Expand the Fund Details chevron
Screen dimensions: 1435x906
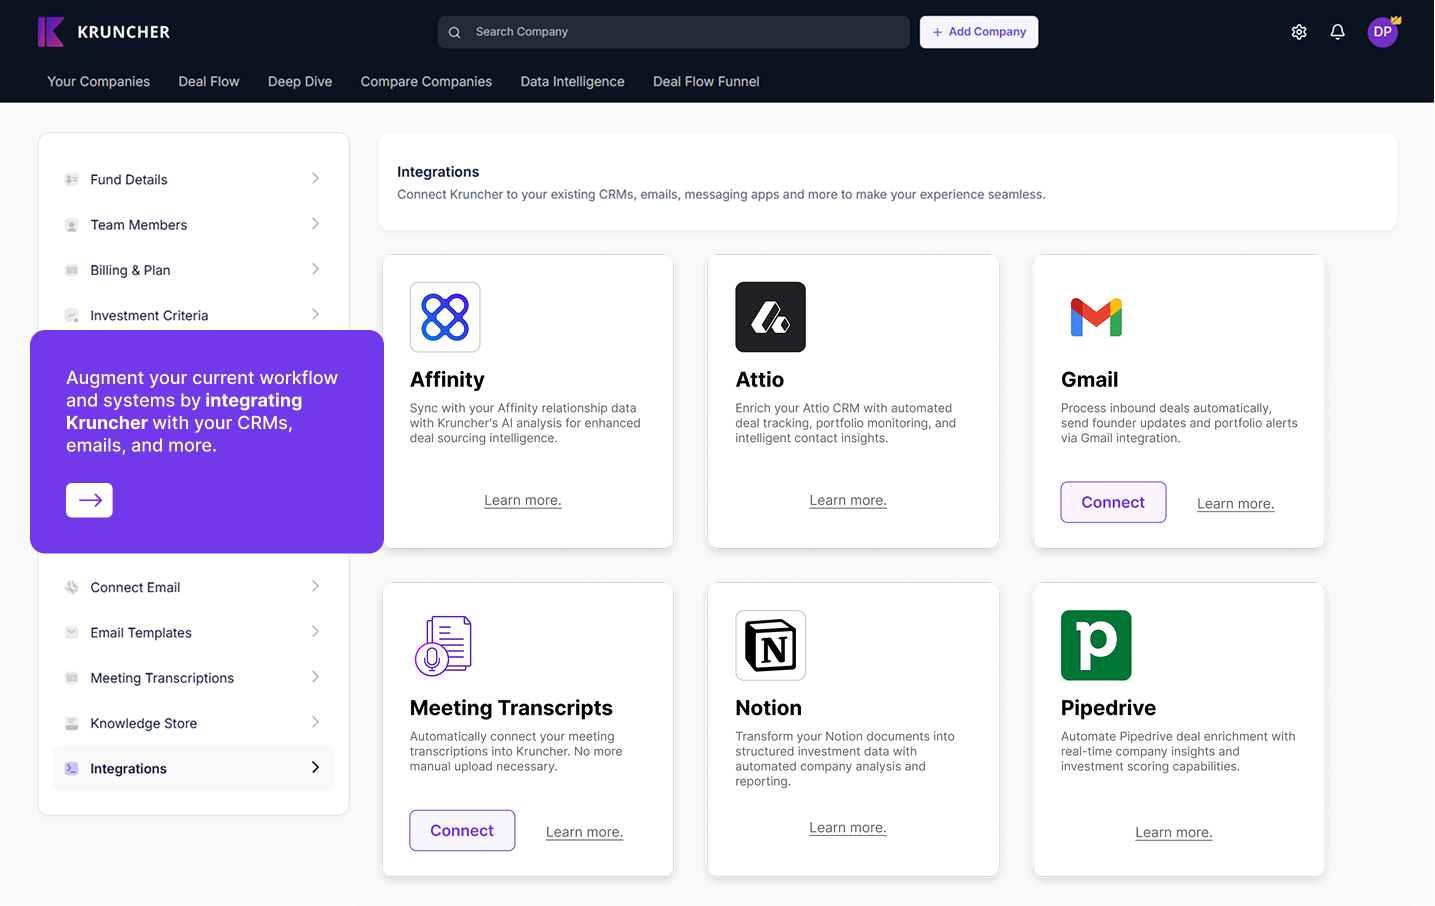click(x=315, y=179)
